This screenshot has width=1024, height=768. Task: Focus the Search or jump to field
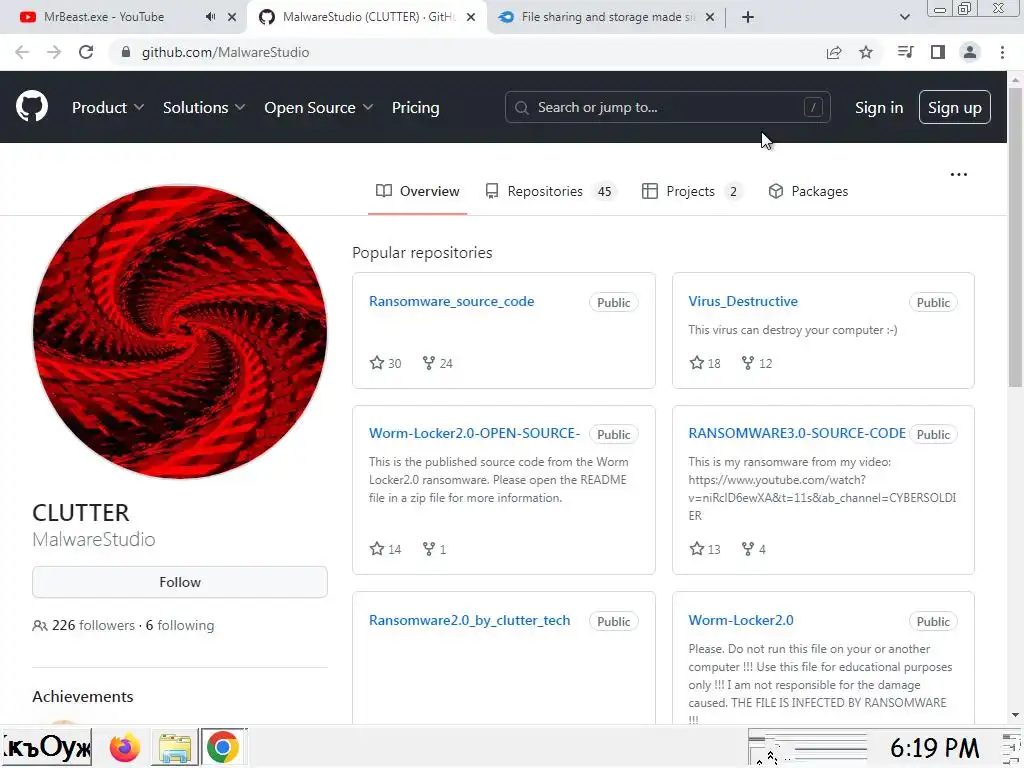(667, 107)
